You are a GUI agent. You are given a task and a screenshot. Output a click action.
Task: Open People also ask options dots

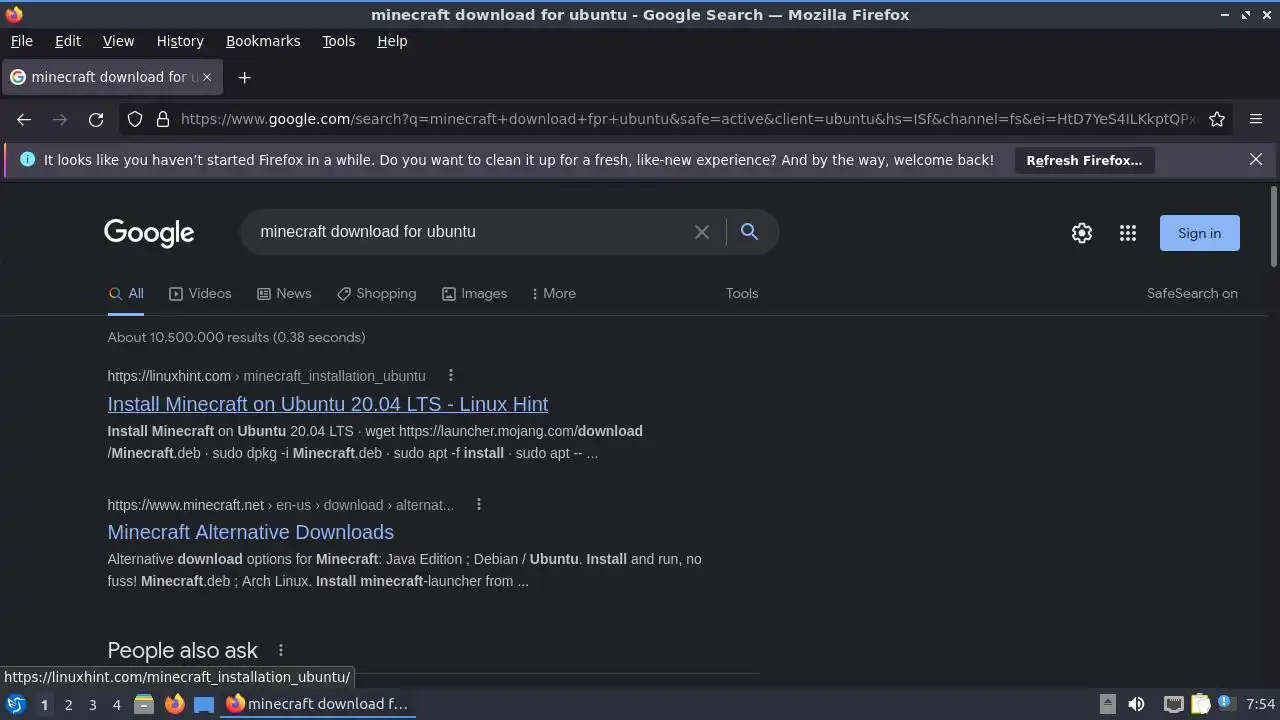[281, 651]
